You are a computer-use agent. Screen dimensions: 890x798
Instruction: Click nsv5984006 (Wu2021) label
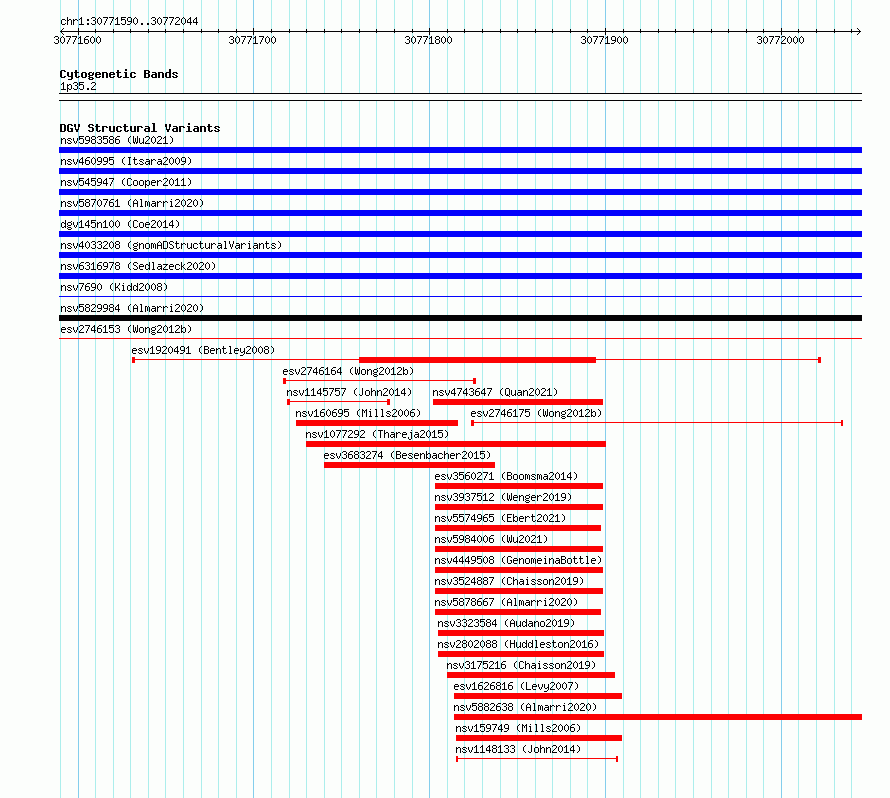point(492,539)
